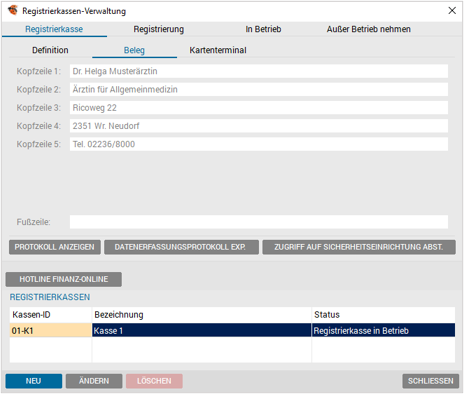This screenshot has width=464, height=394.
Task: Click the Löschen button
Action: tap(154, 381)
